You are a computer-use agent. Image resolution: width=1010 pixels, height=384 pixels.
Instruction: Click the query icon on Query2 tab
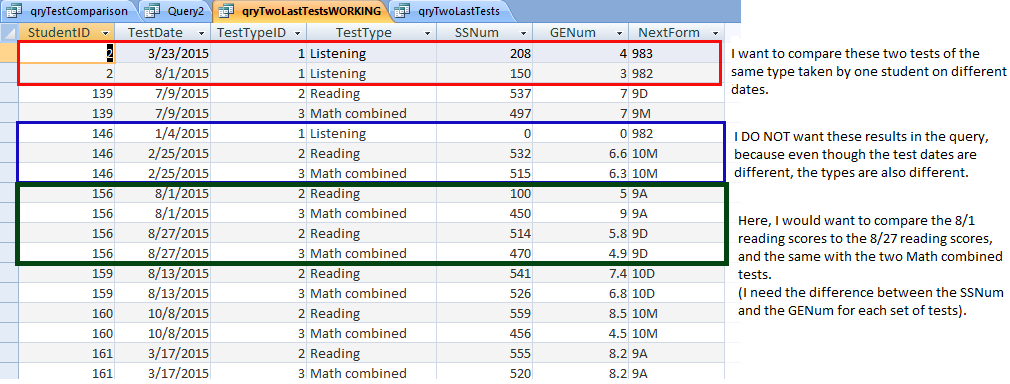(x=152, y=10)
